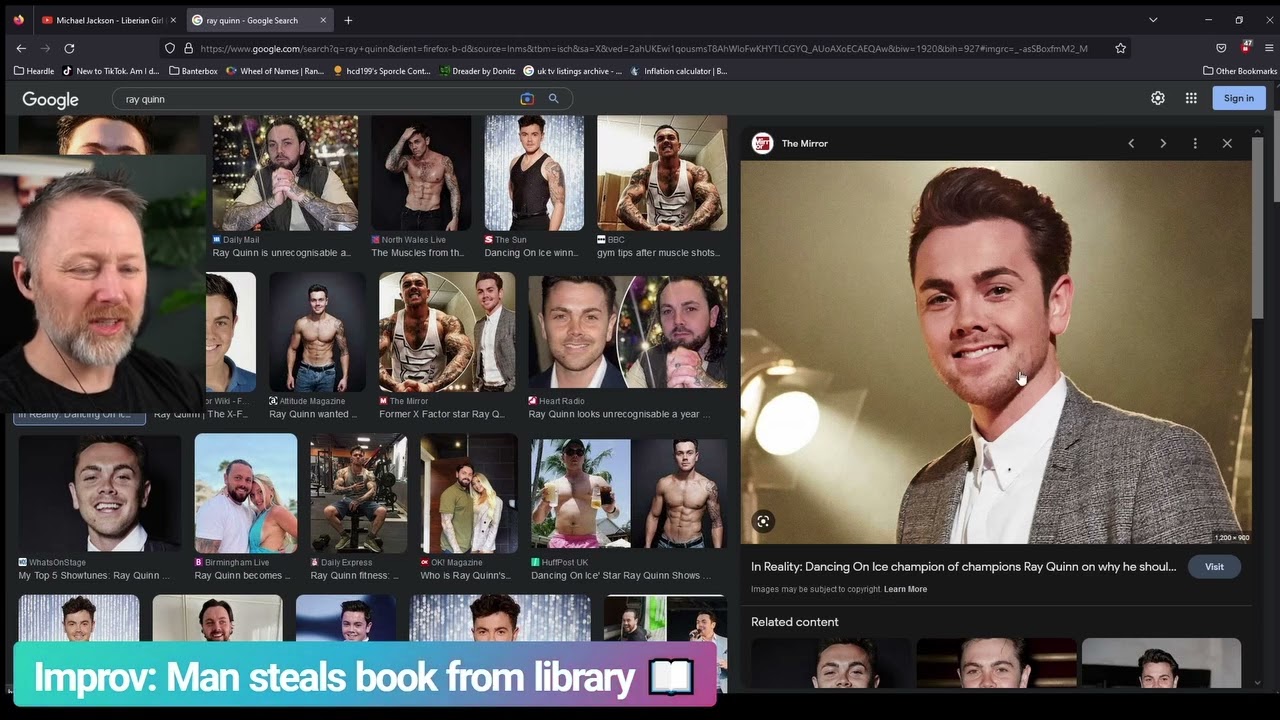Open uk tv listings archive bookmark
Viewport: 1280px width, 720px height.
coord(573,71)
